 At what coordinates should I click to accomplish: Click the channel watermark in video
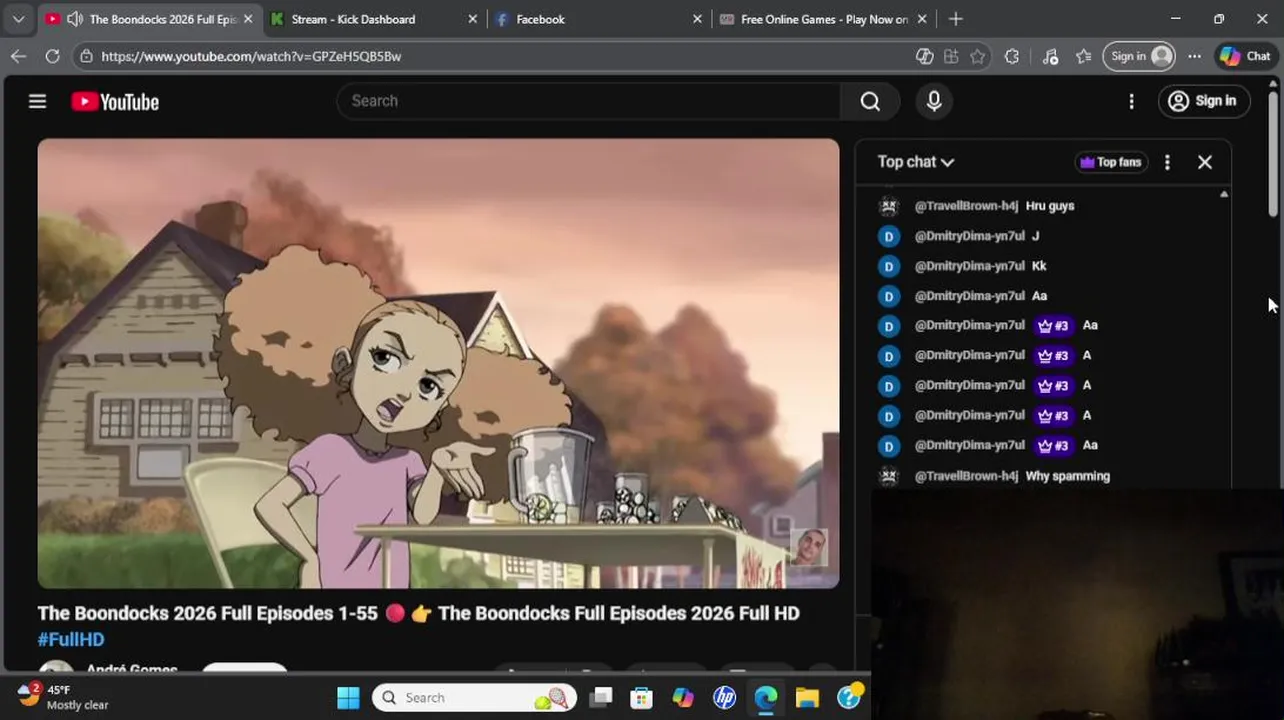(x=809, y=548)
